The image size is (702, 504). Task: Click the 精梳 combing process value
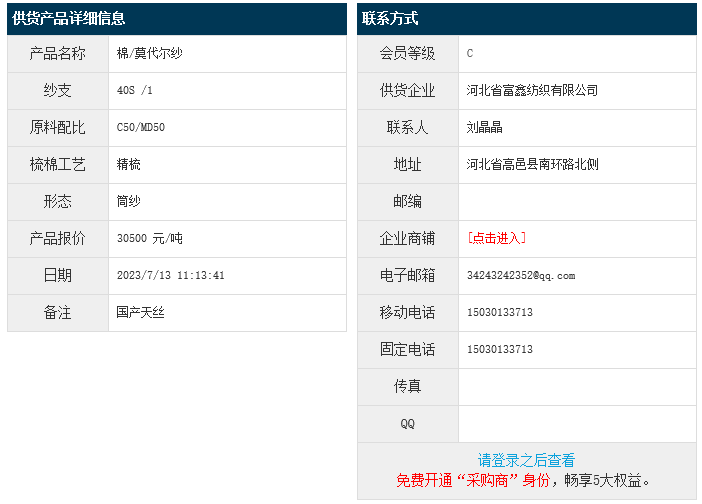coord(129,165)
